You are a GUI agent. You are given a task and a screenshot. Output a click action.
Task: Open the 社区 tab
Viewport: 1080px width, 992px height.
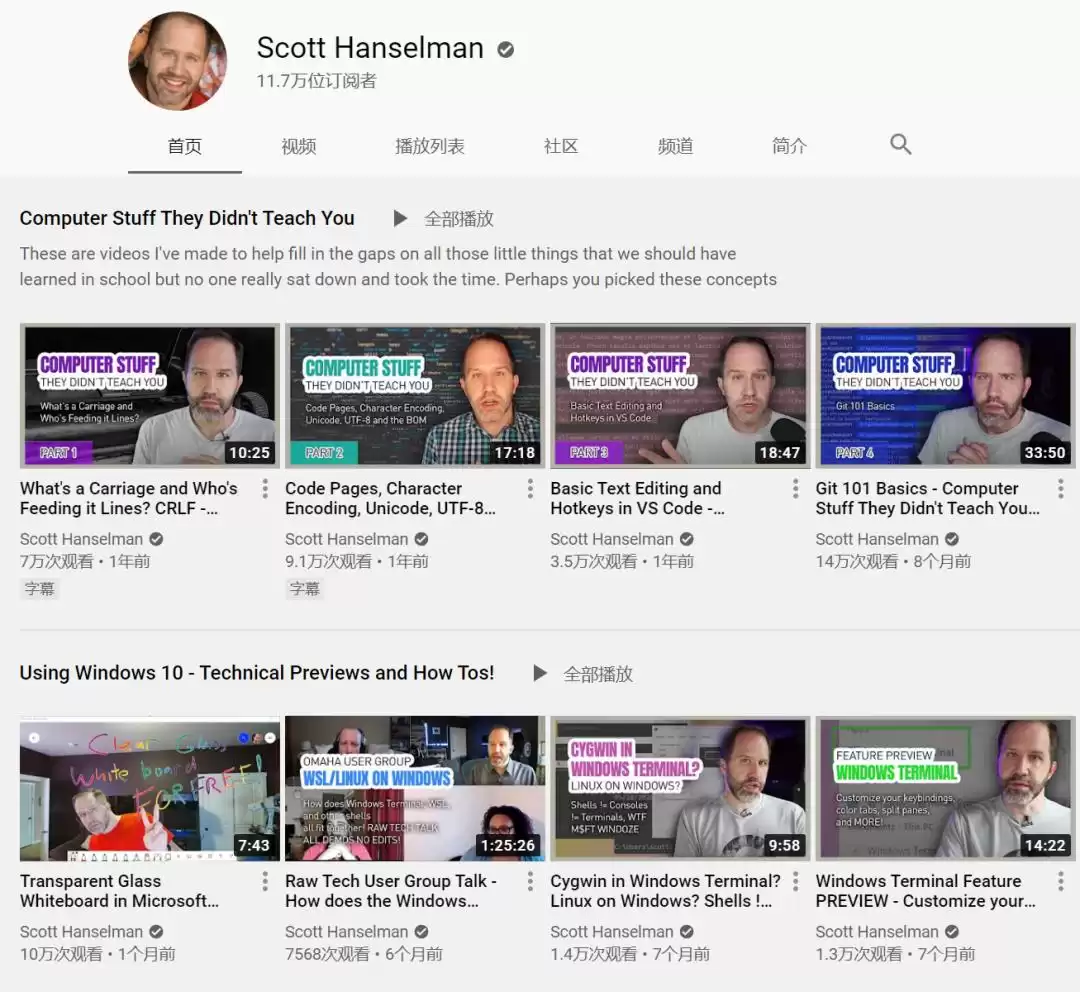click(x=561, y=146)
